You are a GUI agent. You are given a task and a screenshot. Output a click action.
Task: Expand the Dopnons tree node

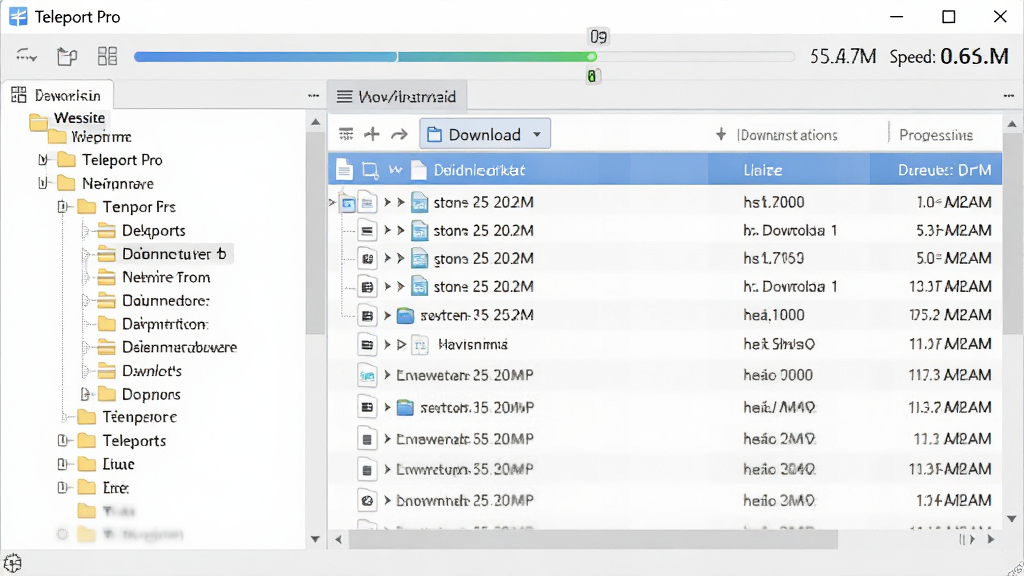[x=85, y=394]
